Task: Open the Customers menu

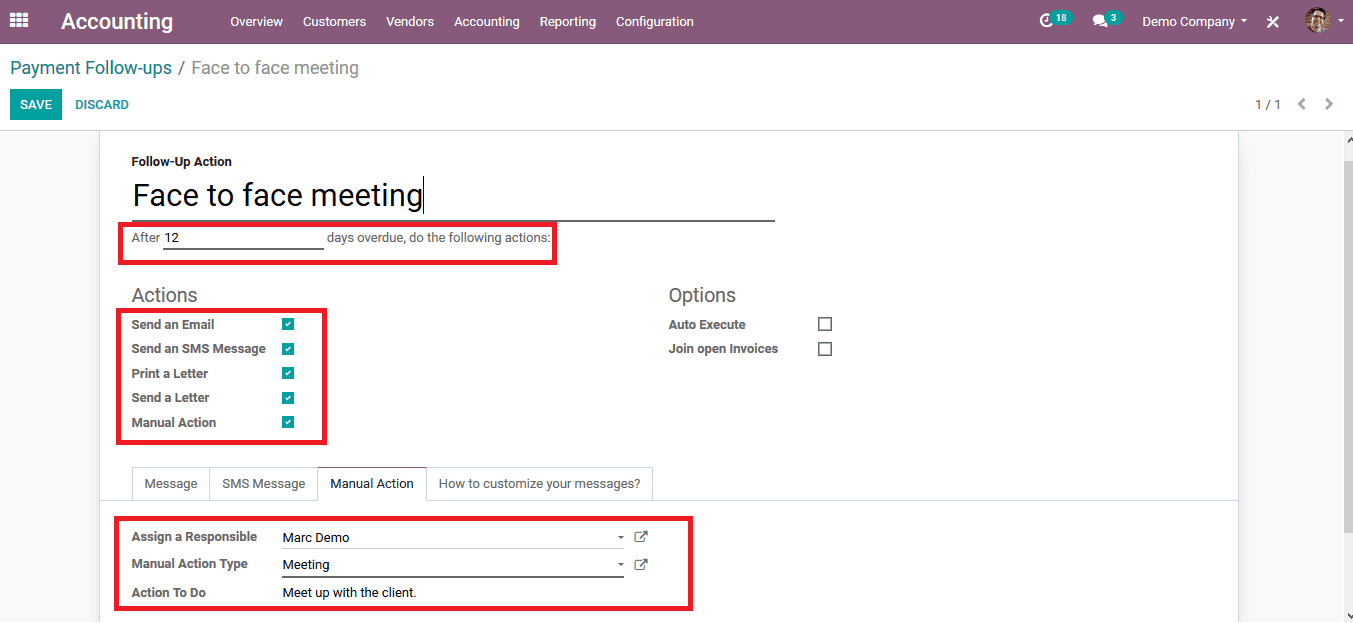Action: 334,21
